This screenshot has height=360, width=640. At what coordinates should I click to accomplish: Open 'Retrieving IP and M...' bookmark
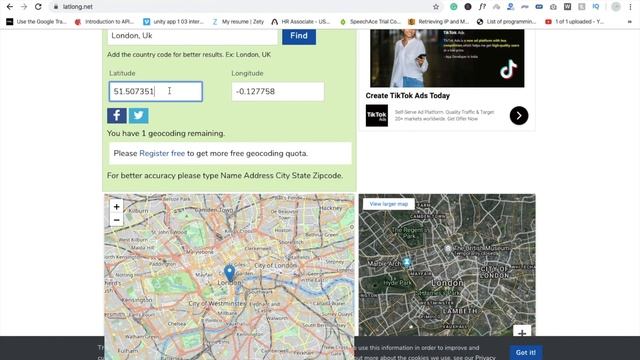pos(438,22)
